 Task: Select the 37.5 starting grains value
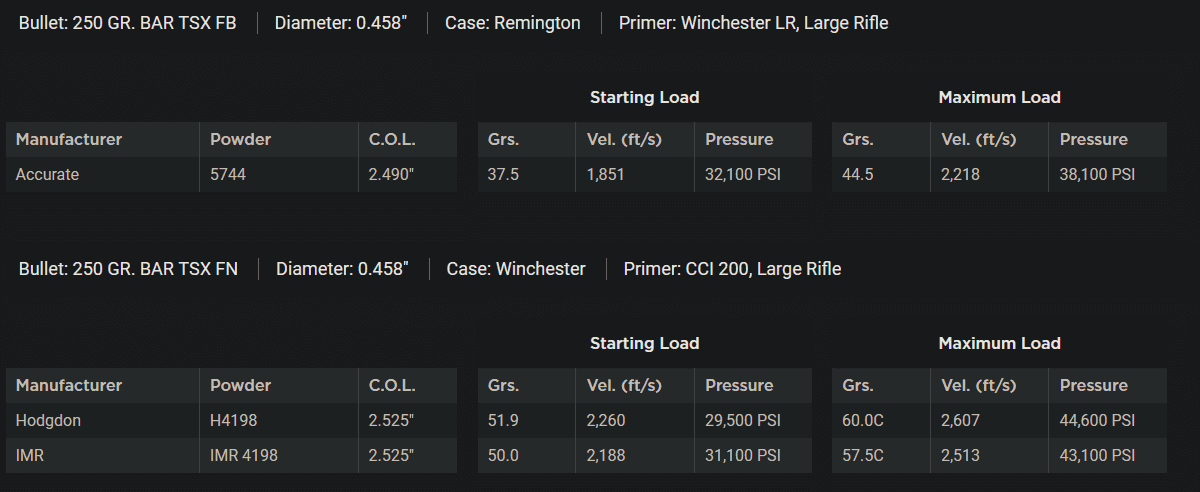[503, 175]
